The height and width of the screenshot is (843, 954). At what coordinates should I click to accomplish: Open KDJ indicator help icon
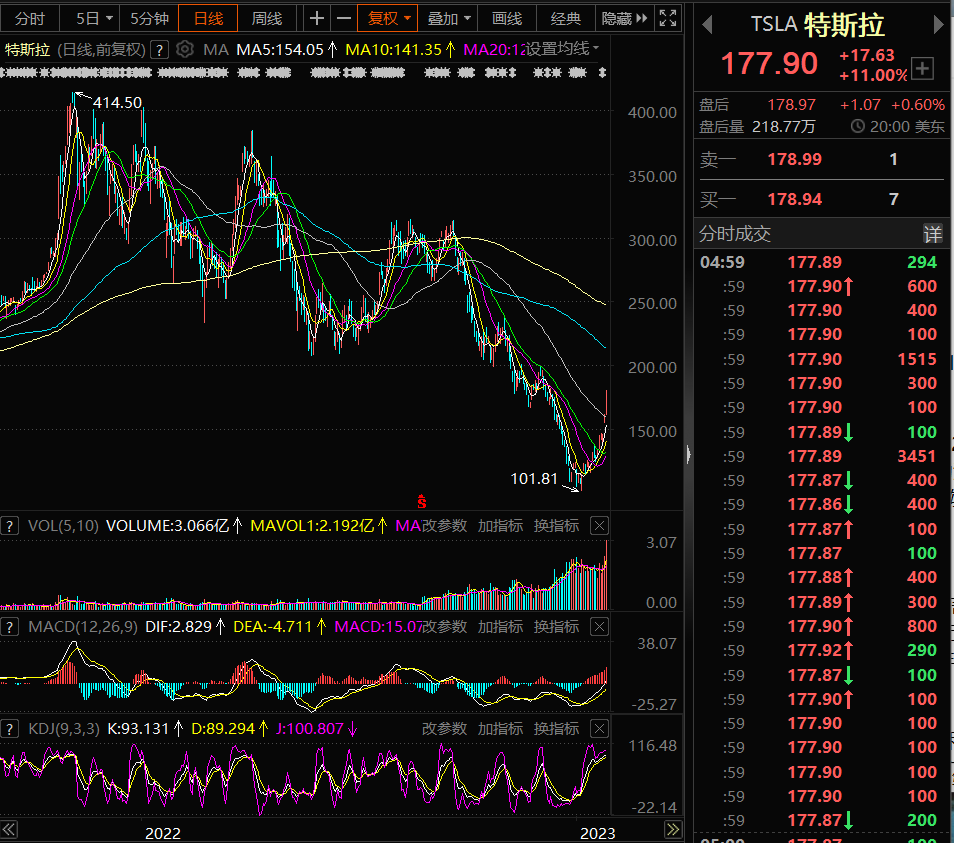(9, 729)
